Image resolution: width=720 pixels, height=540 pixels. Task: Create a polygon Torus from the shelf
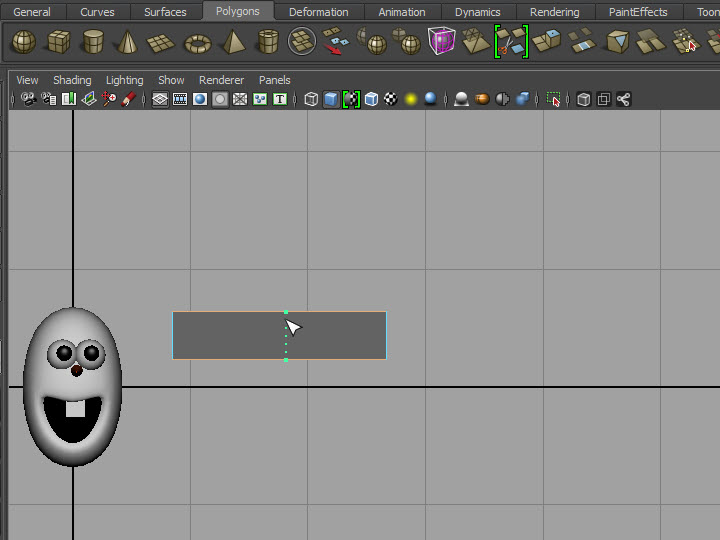[x=198, y=42]
